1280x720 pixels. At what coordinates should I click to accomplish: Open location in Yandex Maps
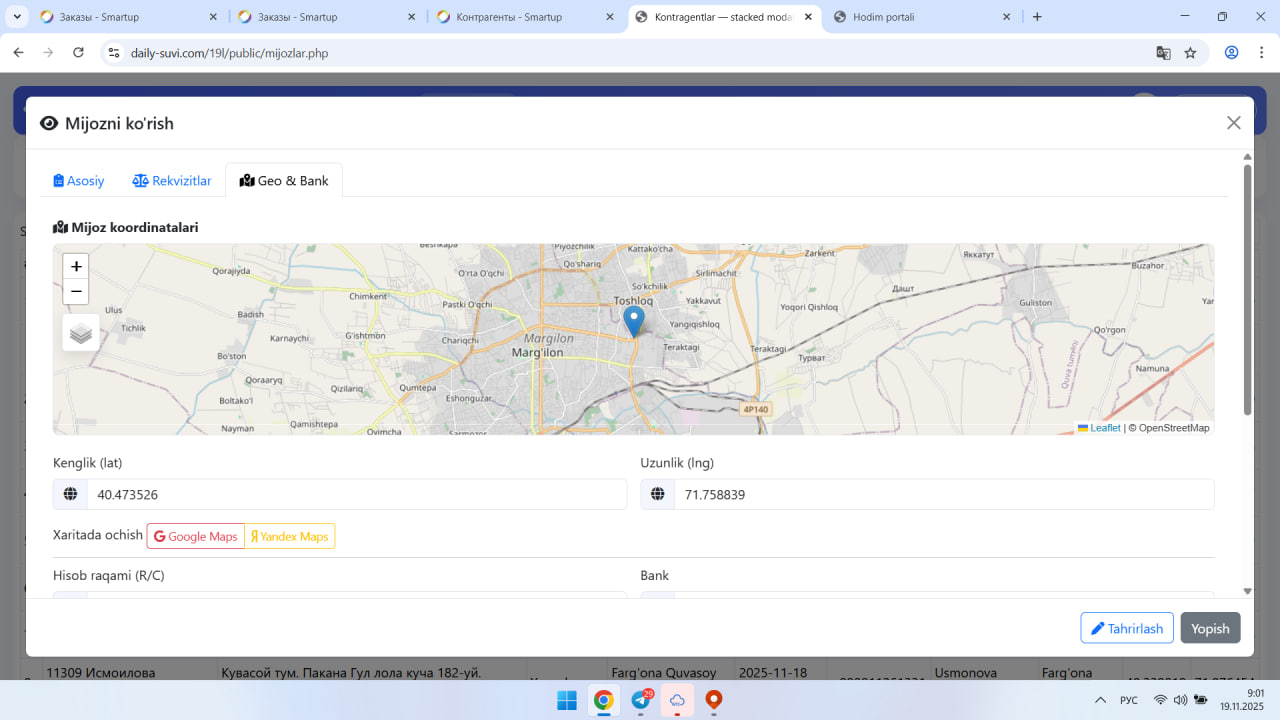pos(290,537)
